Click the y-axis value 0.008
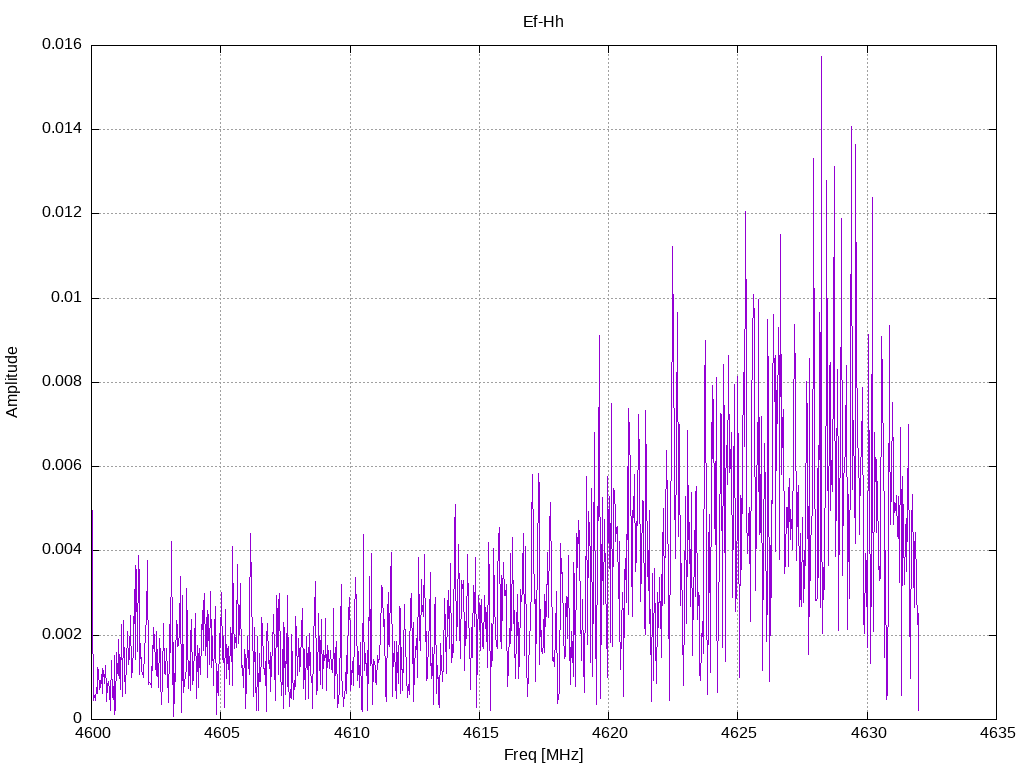The height and width of the screenshot is (768, 1024). pyautogui.click(x=62, y=382)
